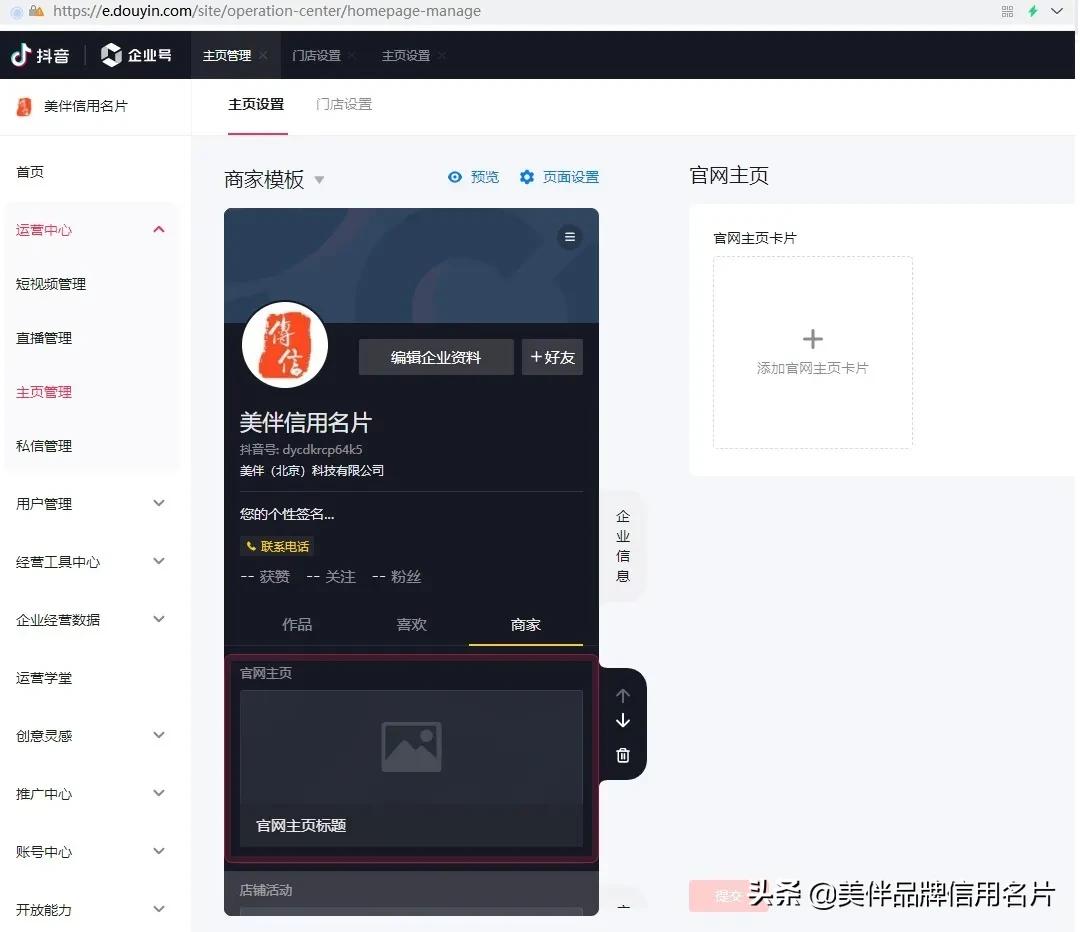Collapse the 运营中心 sidebar section
This screenshot has width=1080, height=932.
tap(159, 229)
